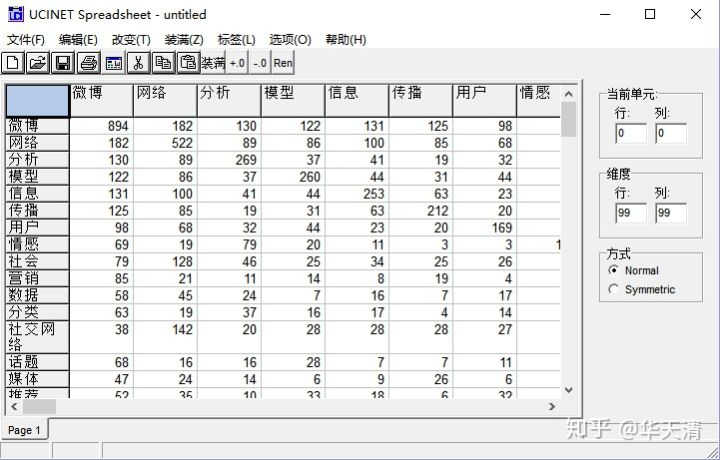Click horizontal scrollbar right arrow
720x460 pixels.
point(552,406)
